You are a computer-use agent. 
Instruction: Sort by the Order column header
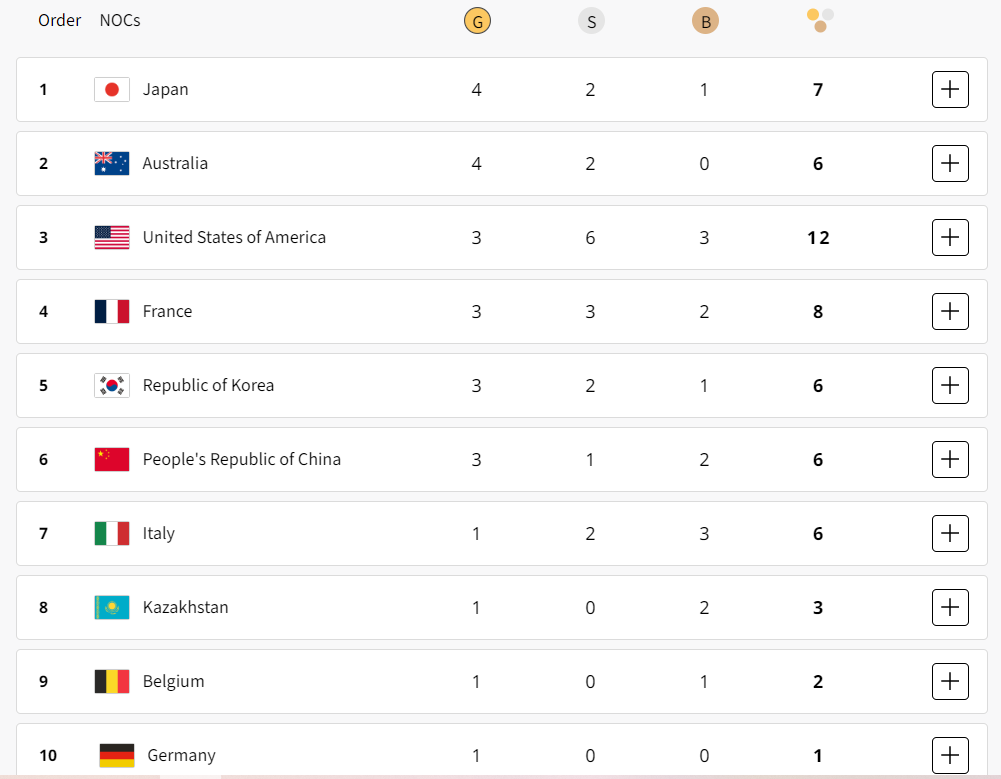pyautogui.click(x=60, y=20)
